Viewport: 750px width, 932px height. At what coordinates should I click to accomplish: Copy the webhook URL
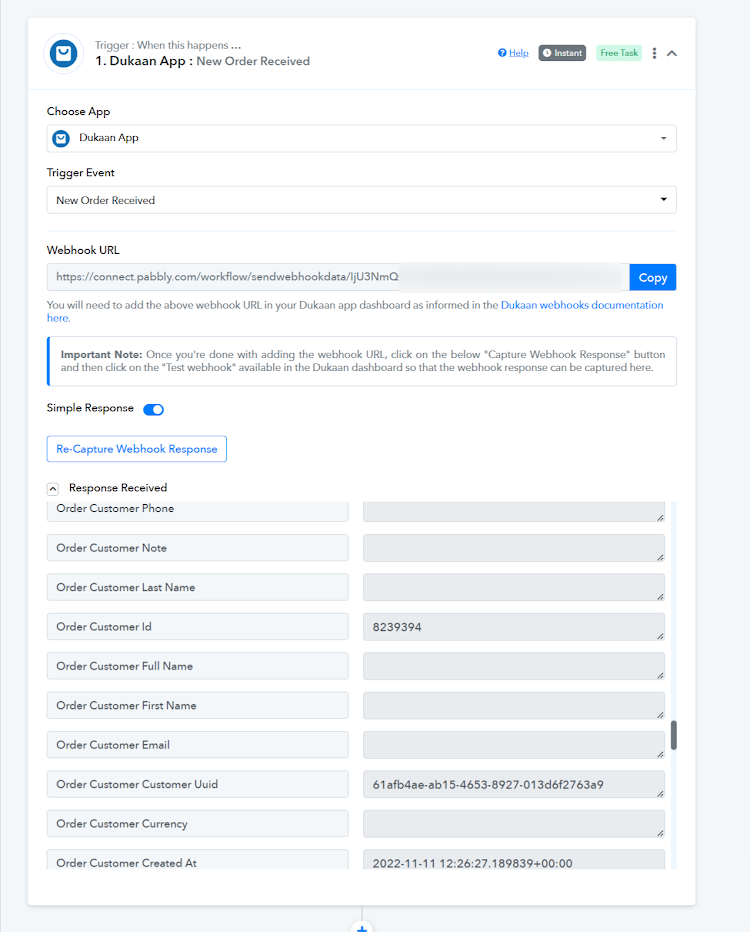pos(653,278)
